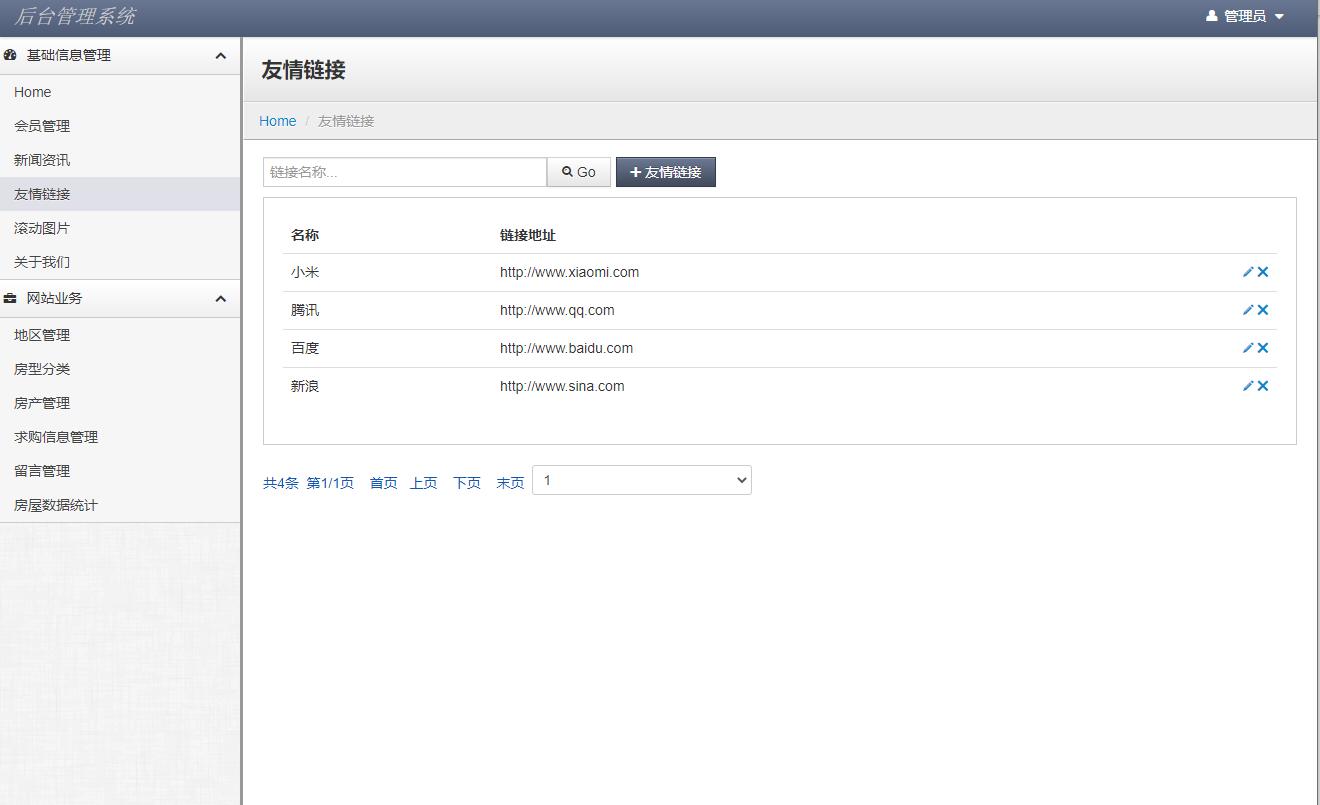The height and width of the screenshot is (805, 1320).
Task: Click the delete X icon for 腾讯
Action: click(x=1262, y=310)
